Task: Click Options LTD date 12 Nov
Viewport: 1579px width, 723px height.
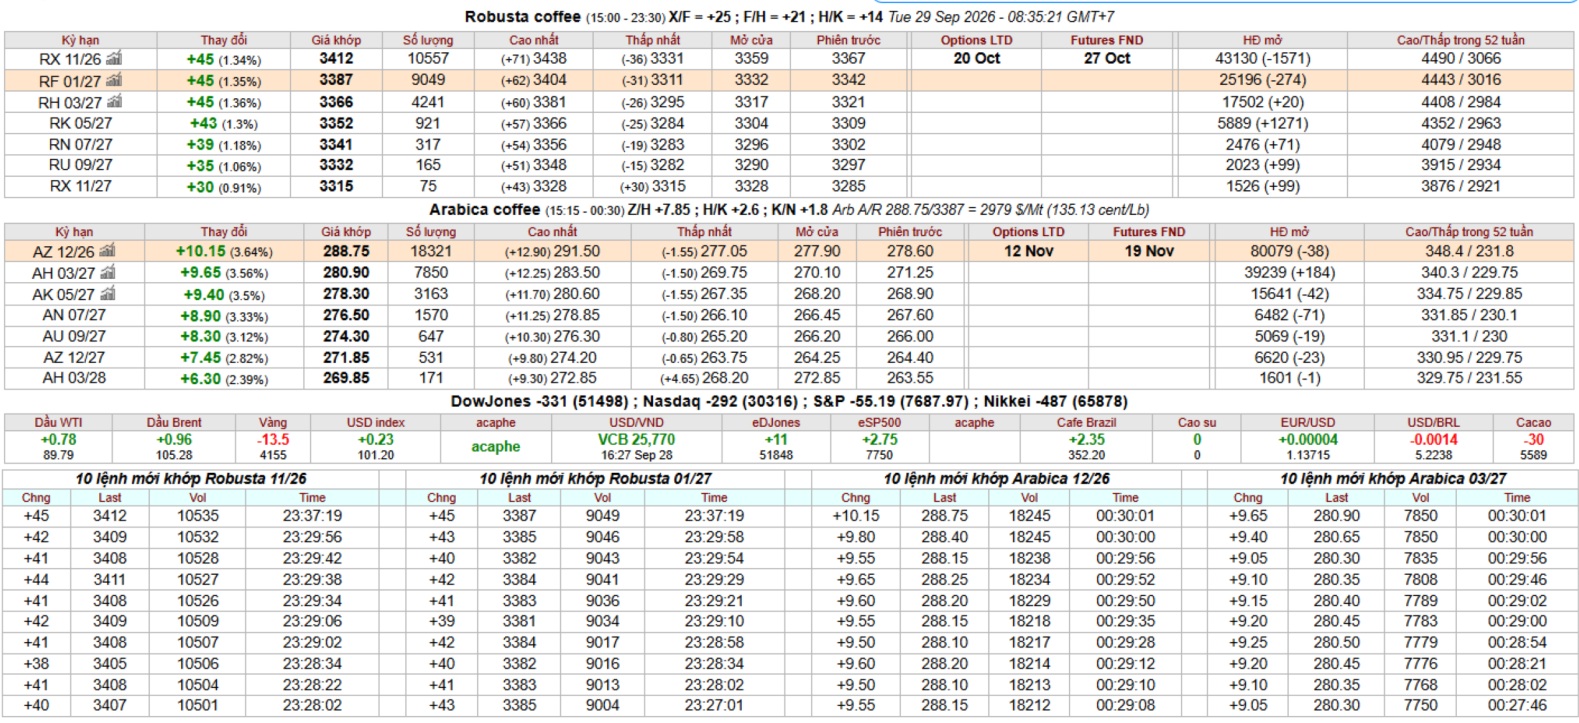Action: (1028, 251)
